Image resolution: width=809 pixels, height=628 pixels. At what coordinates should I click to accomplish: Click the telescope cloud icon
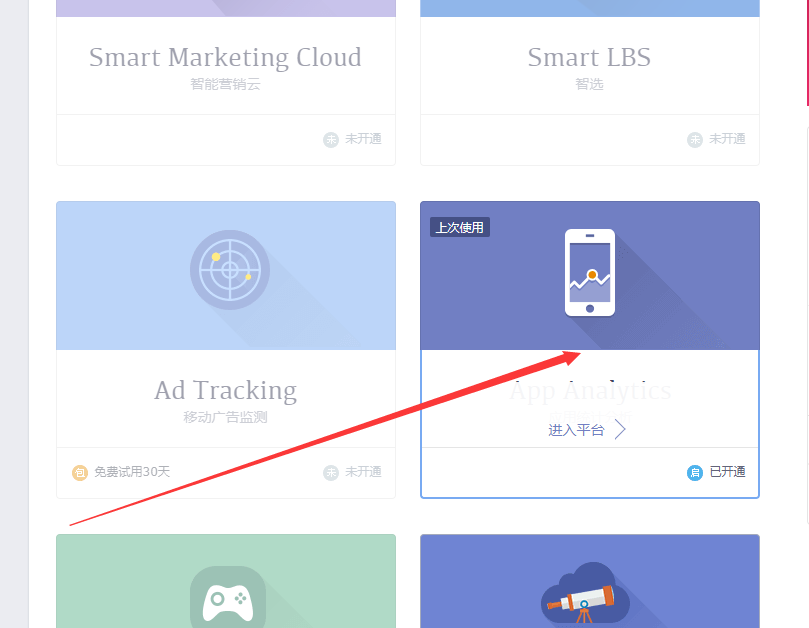[x=585, y=593]
